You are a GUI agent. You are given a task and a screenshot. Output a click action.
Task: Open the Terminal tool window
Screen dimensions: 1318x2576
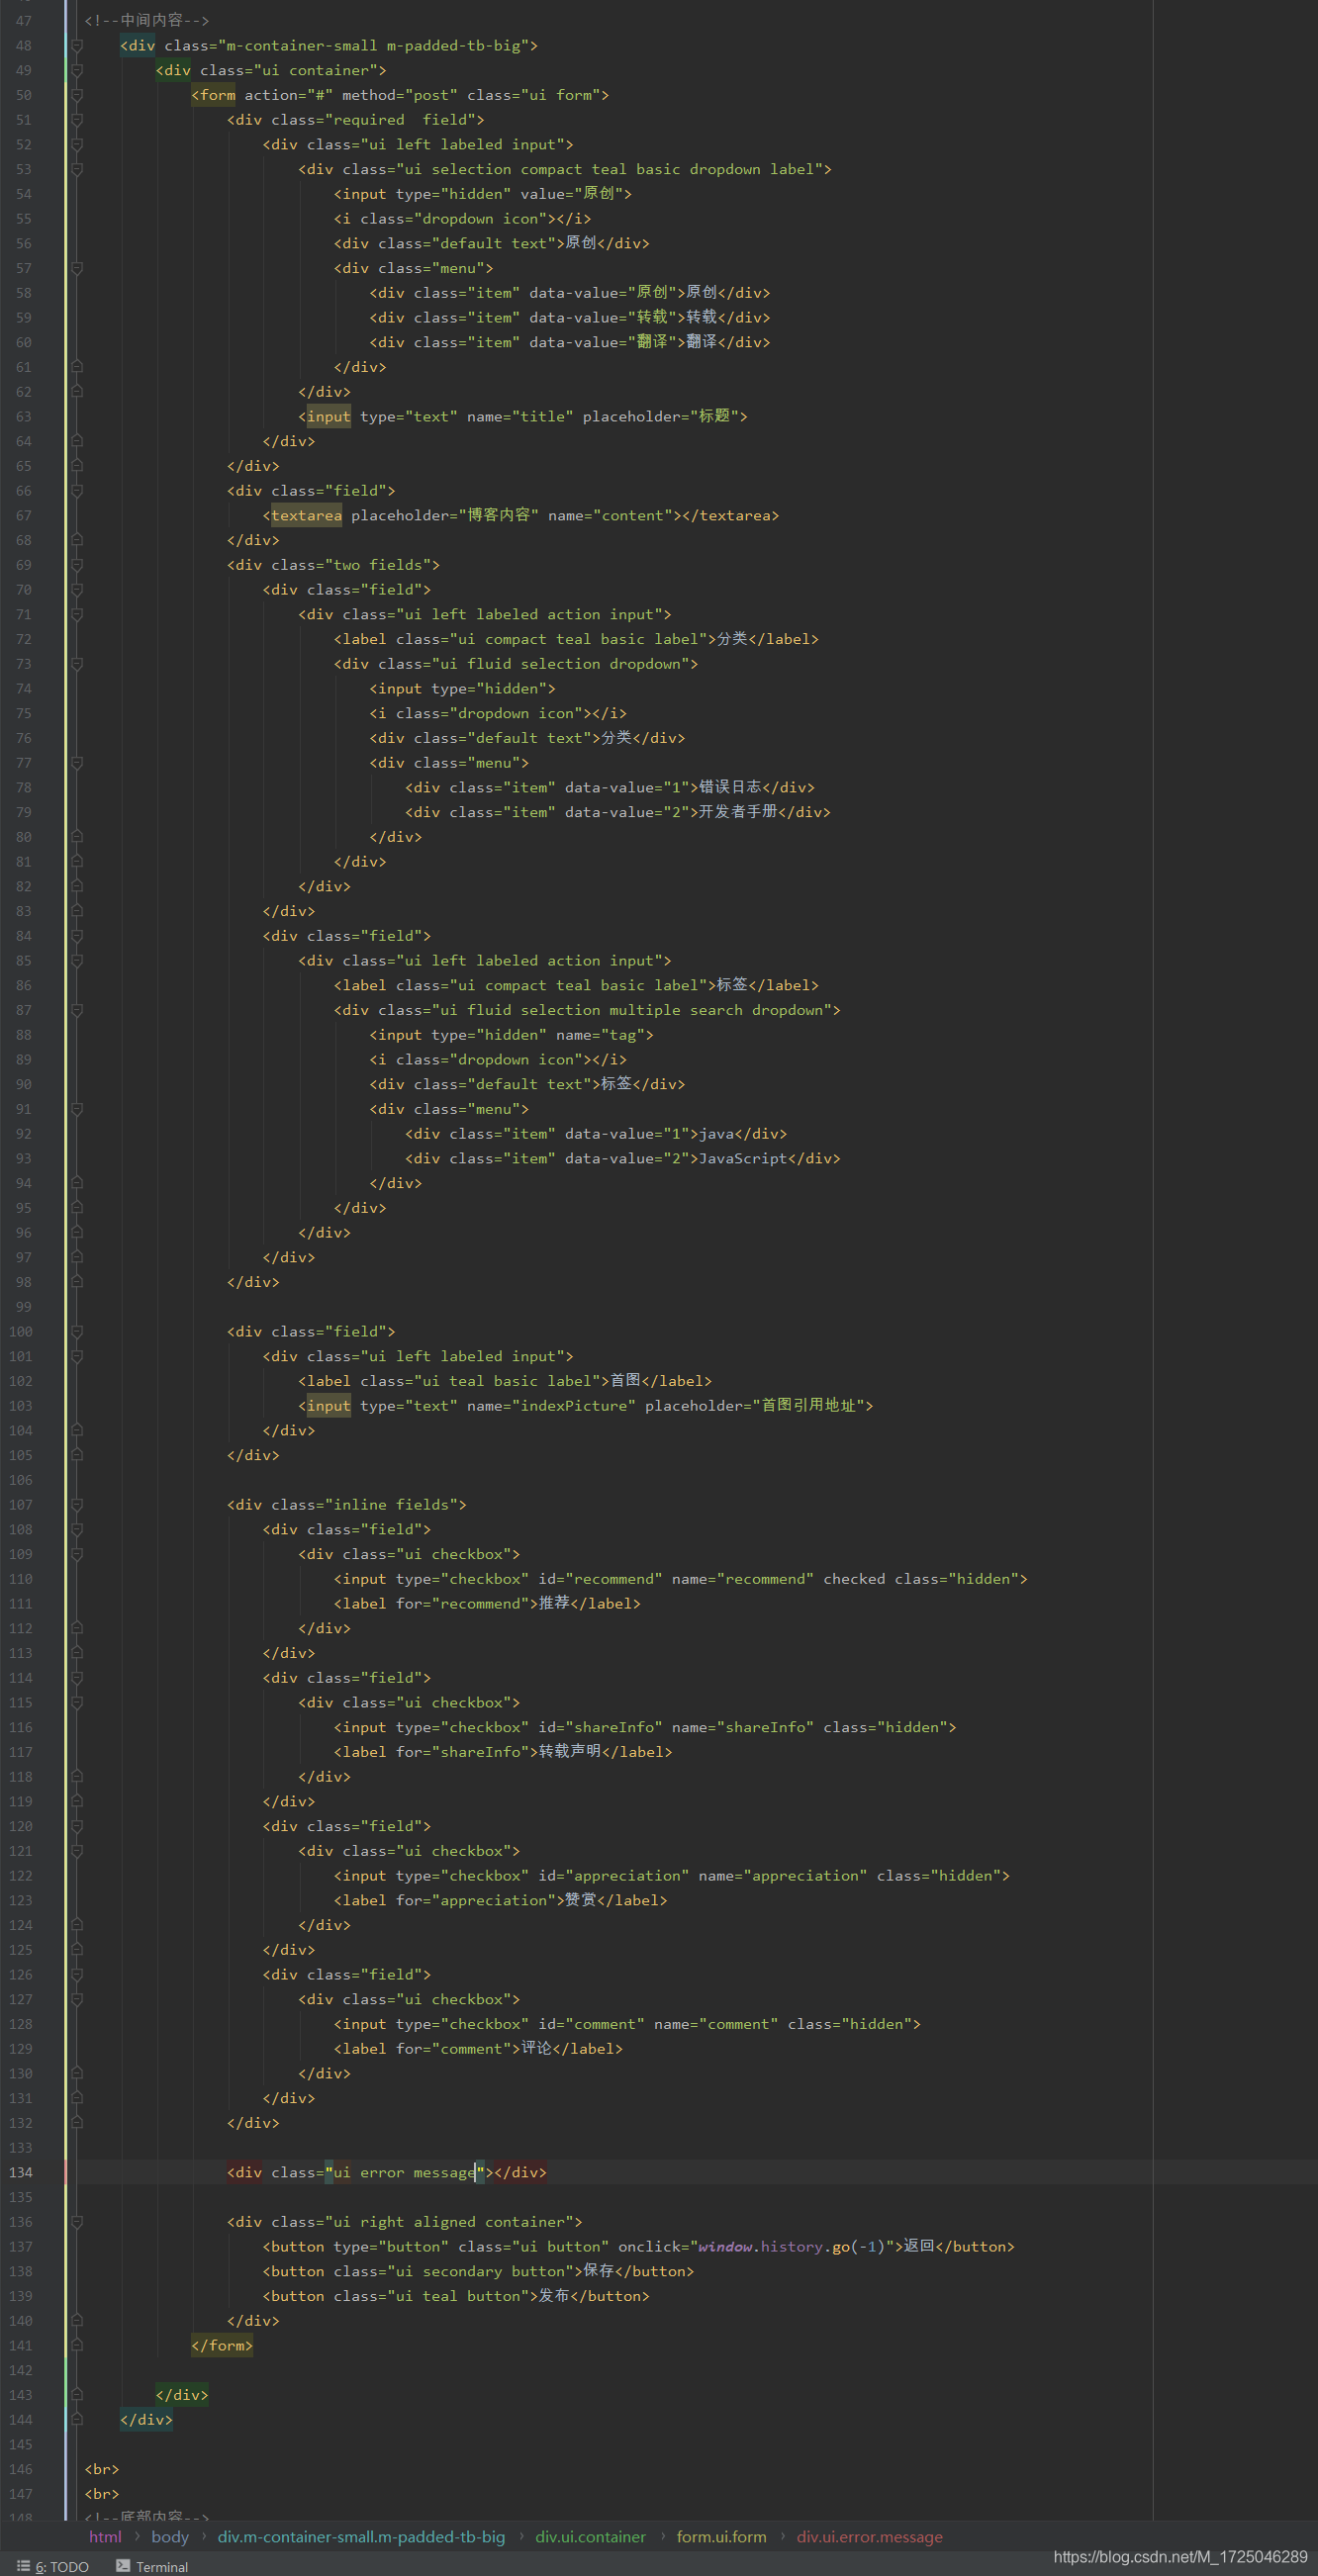pyautogui.click(x=152, y=2566)
